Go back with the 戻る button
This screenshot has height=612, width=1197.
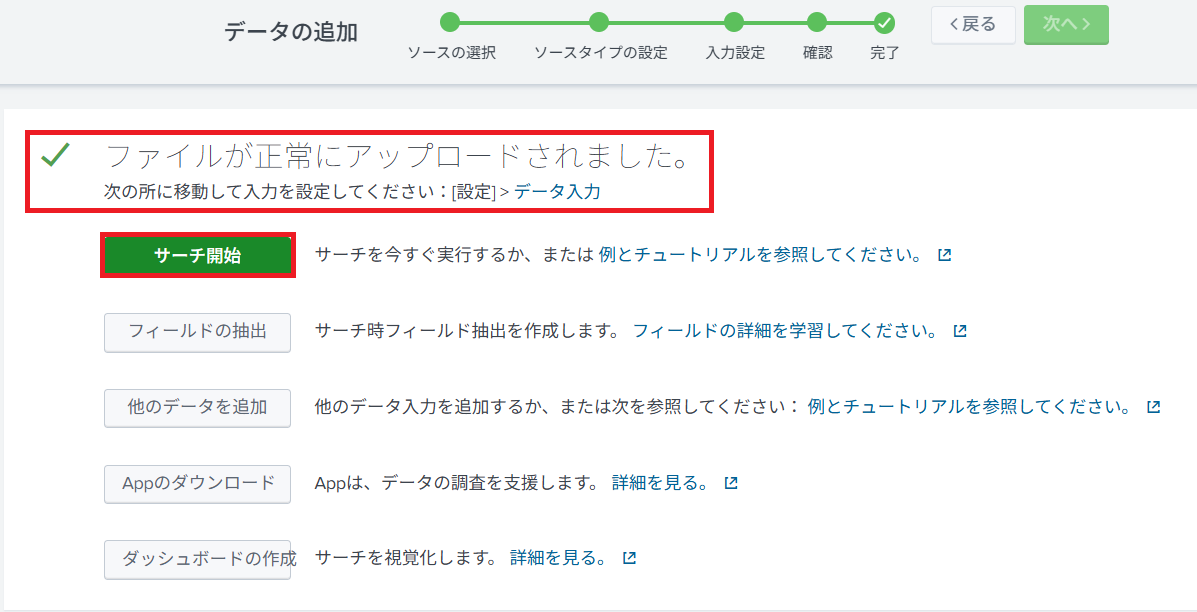[x=972, y=25]
